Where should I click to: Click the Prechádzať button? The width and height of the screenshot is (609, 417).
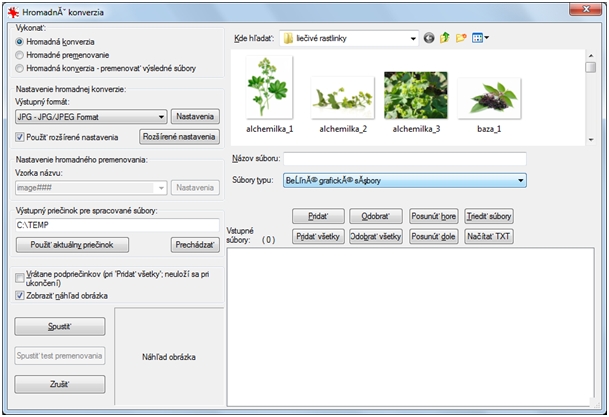click(195, 245)
